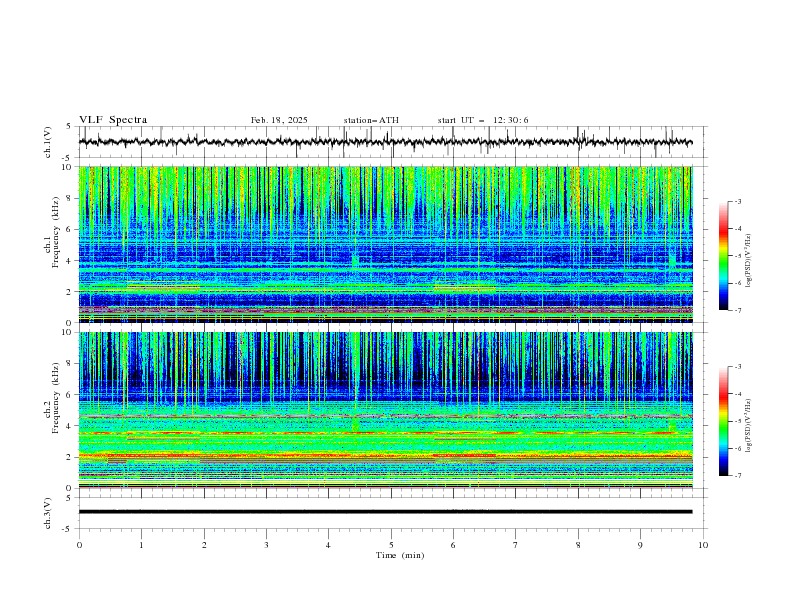Click the ch.1 PSD color scale bar
792x612 pixels.
(x=724, y=256)
